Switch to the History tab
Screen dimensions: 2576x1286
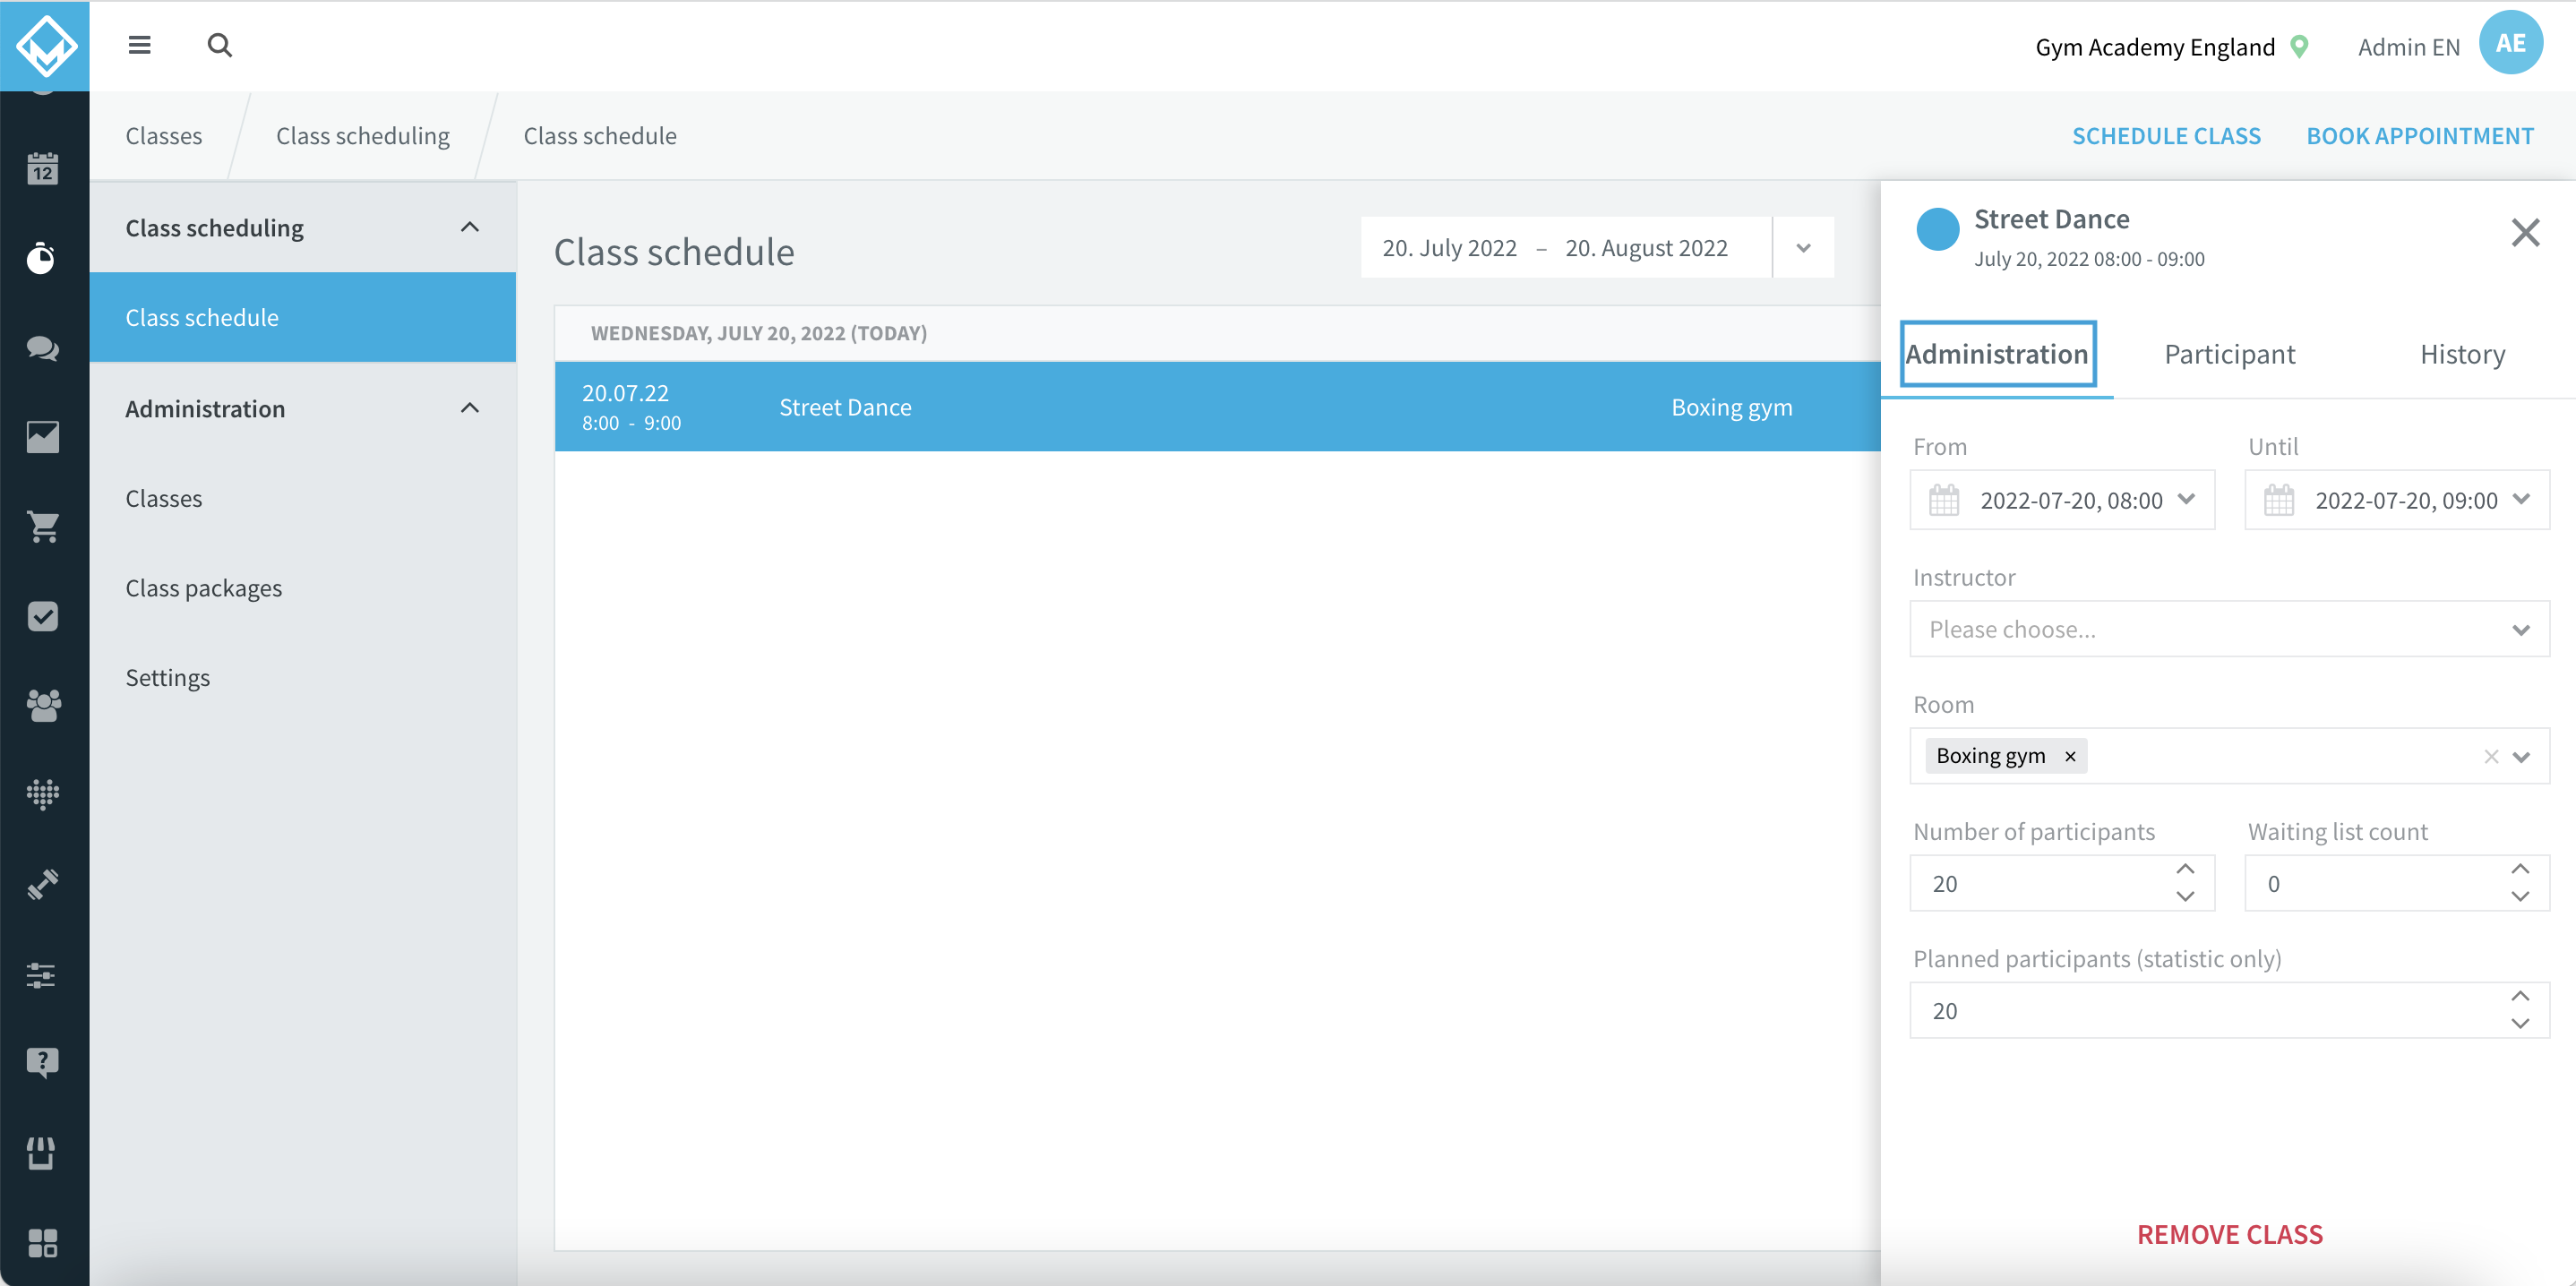(x=2462, y=354)
